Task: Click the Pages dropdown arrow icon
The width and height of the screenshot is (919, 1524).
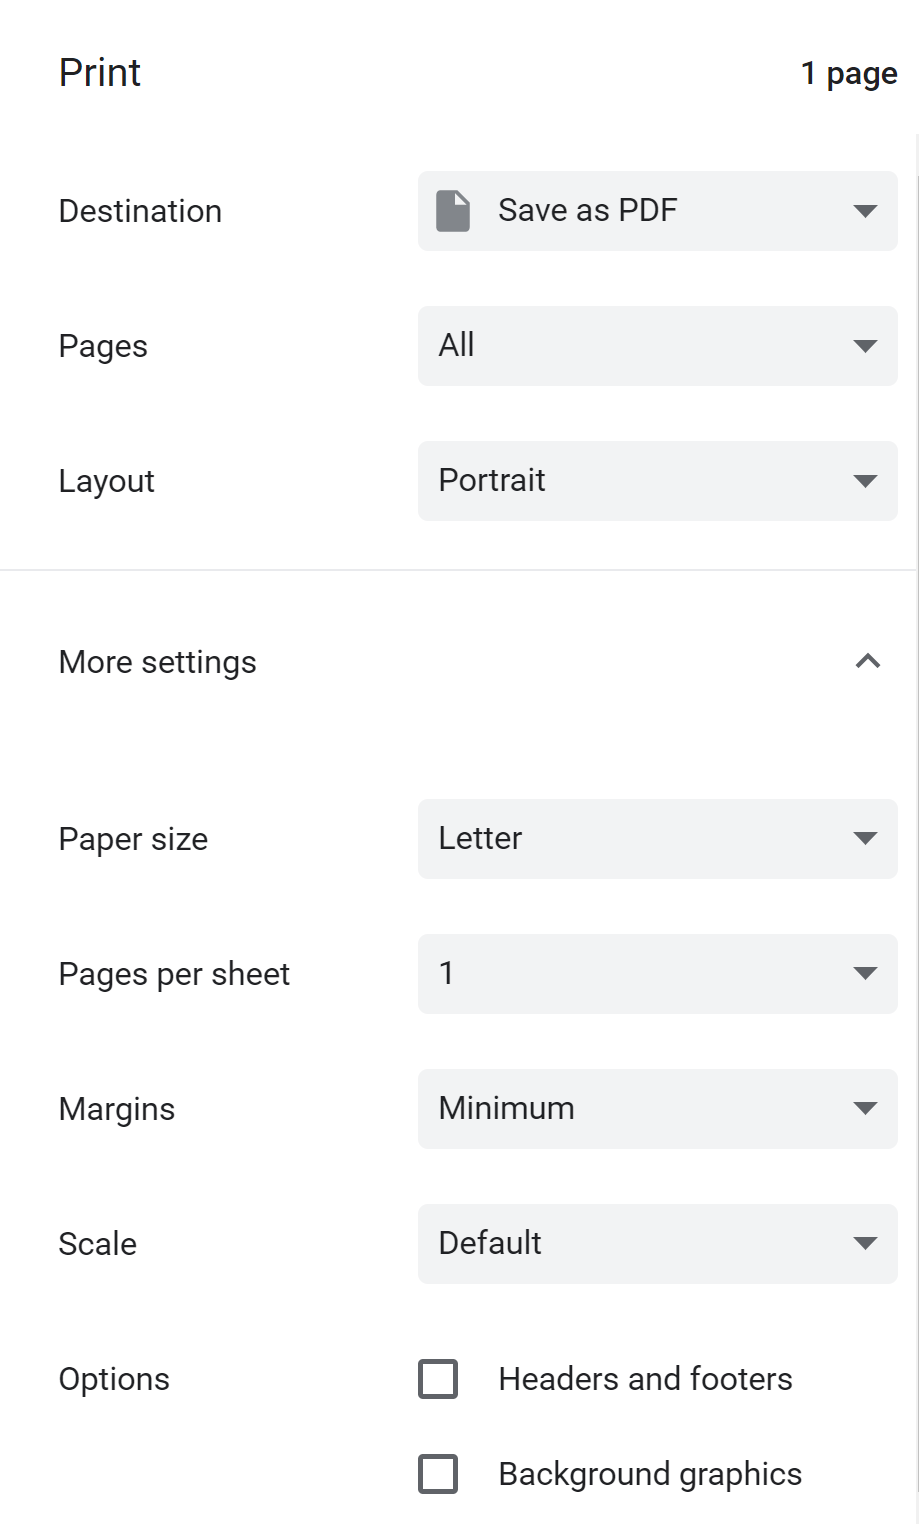Action: pyautogui.click(x=865, y=346)
